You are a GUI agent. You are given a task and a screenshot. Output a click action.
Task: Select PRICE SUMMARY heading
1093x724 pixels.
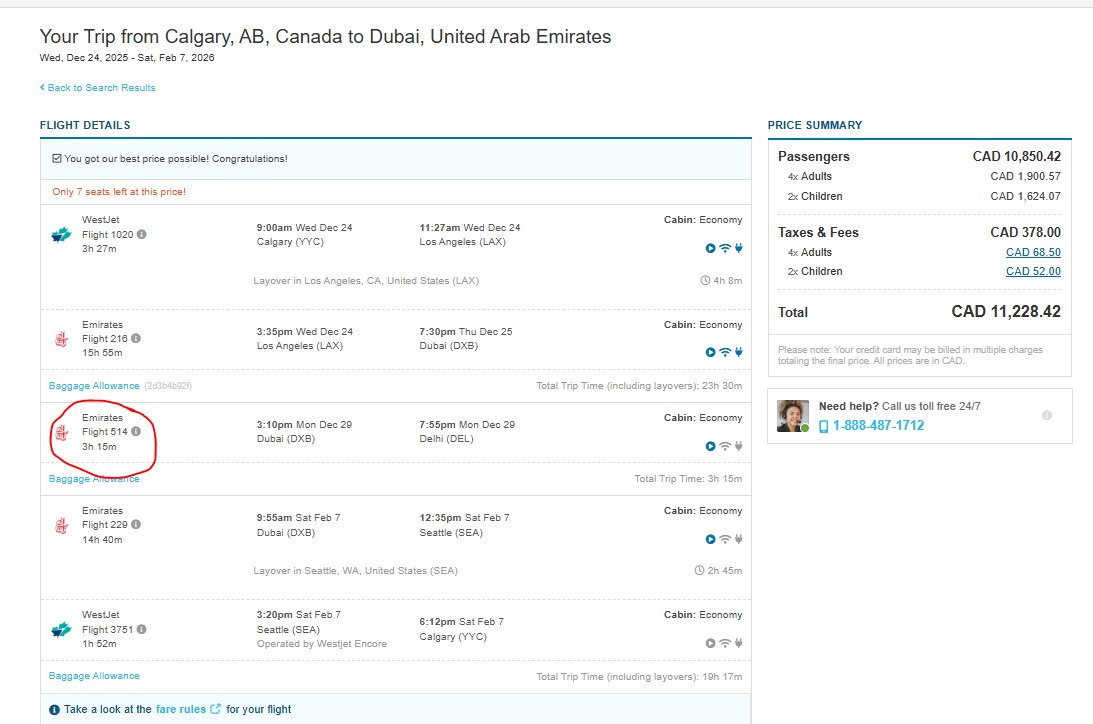coord(815,125)
